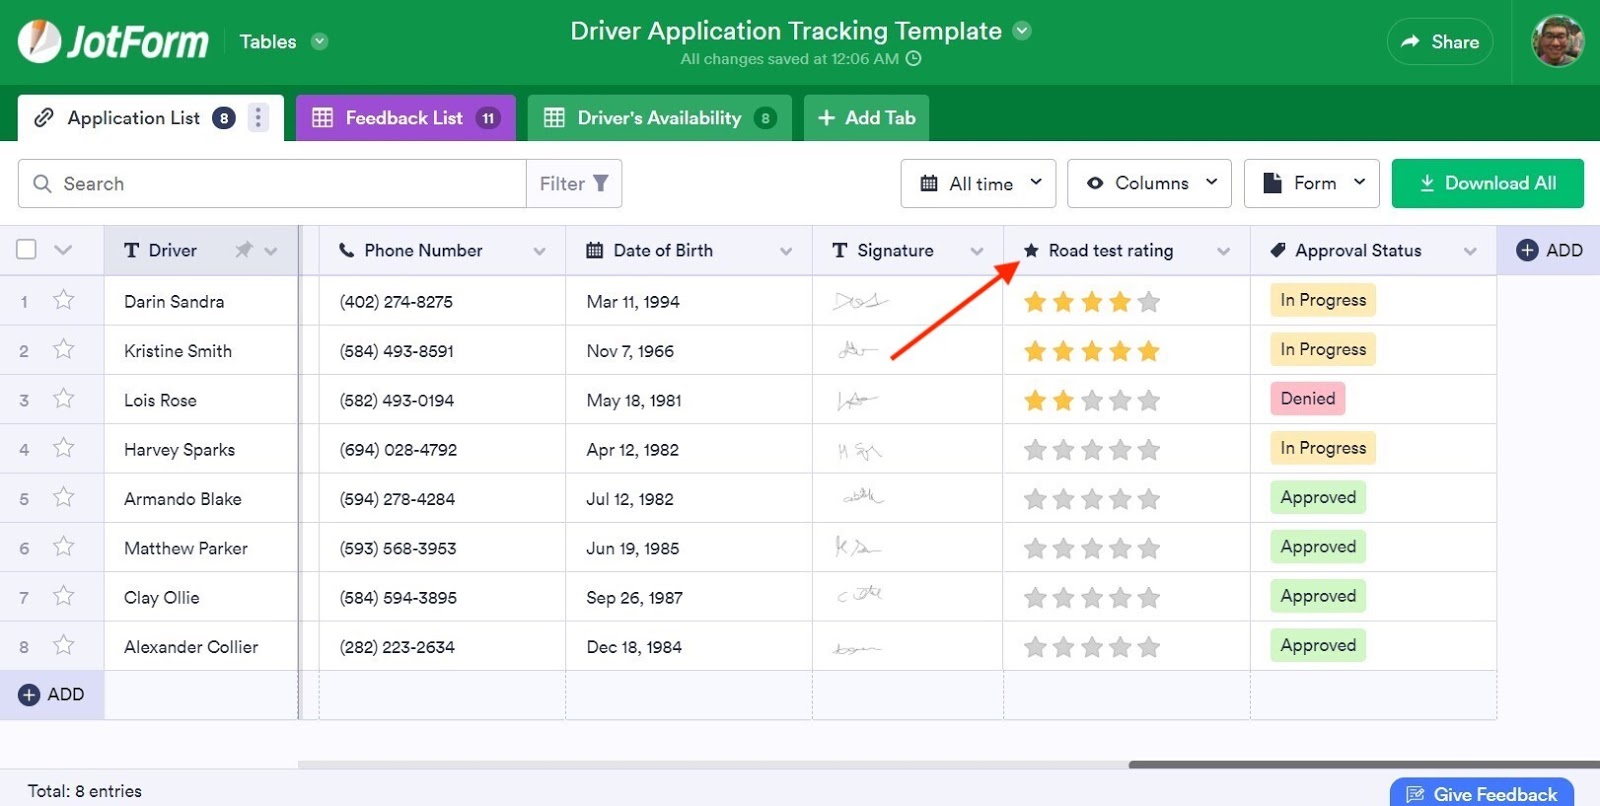Add new row at table bottom

pyautogui.click(x=51, y=695)
